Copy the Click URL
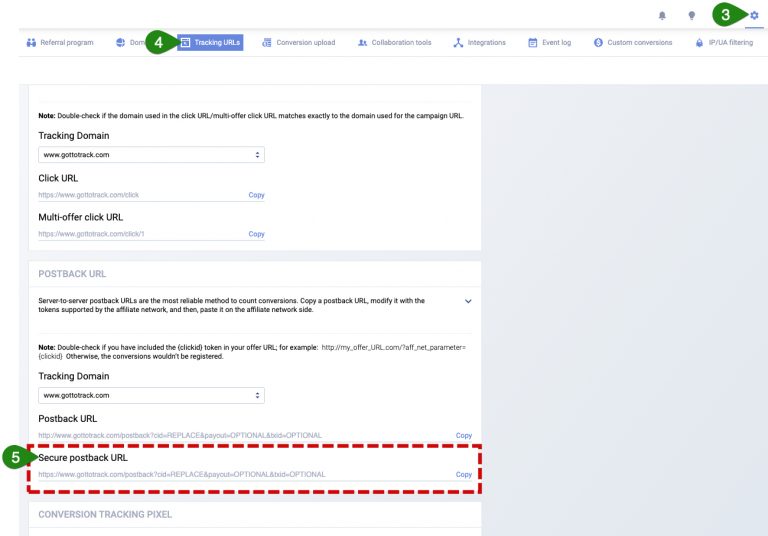The width and height of the screenshot is (768, 536). (x=256, y=195)
